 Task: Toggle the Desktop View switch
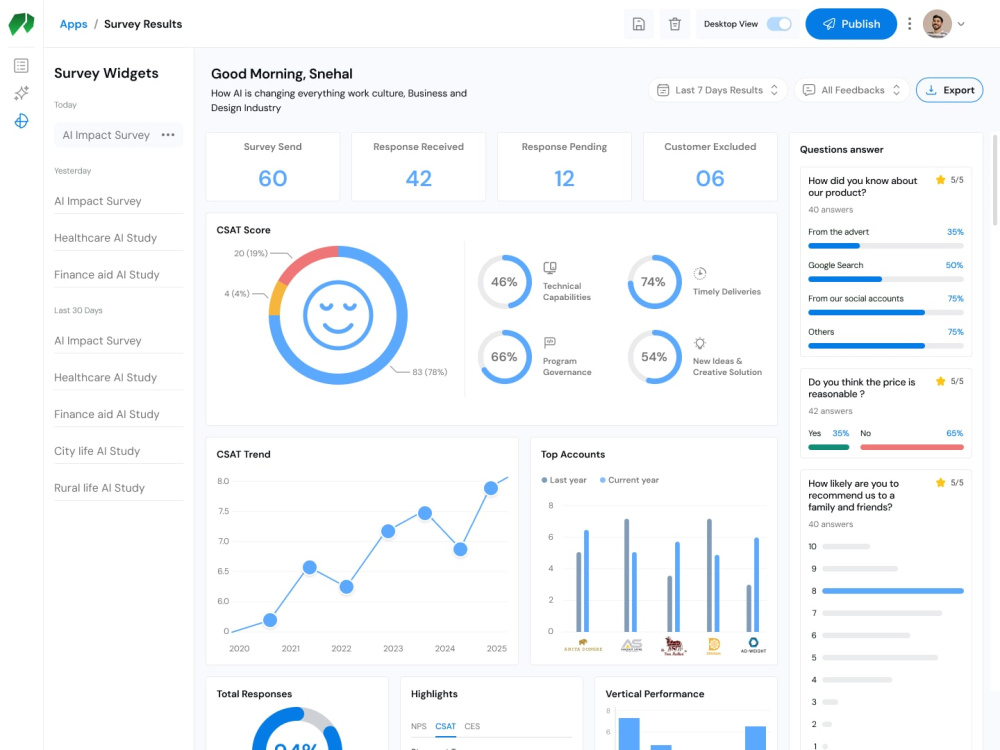[779, 24]
